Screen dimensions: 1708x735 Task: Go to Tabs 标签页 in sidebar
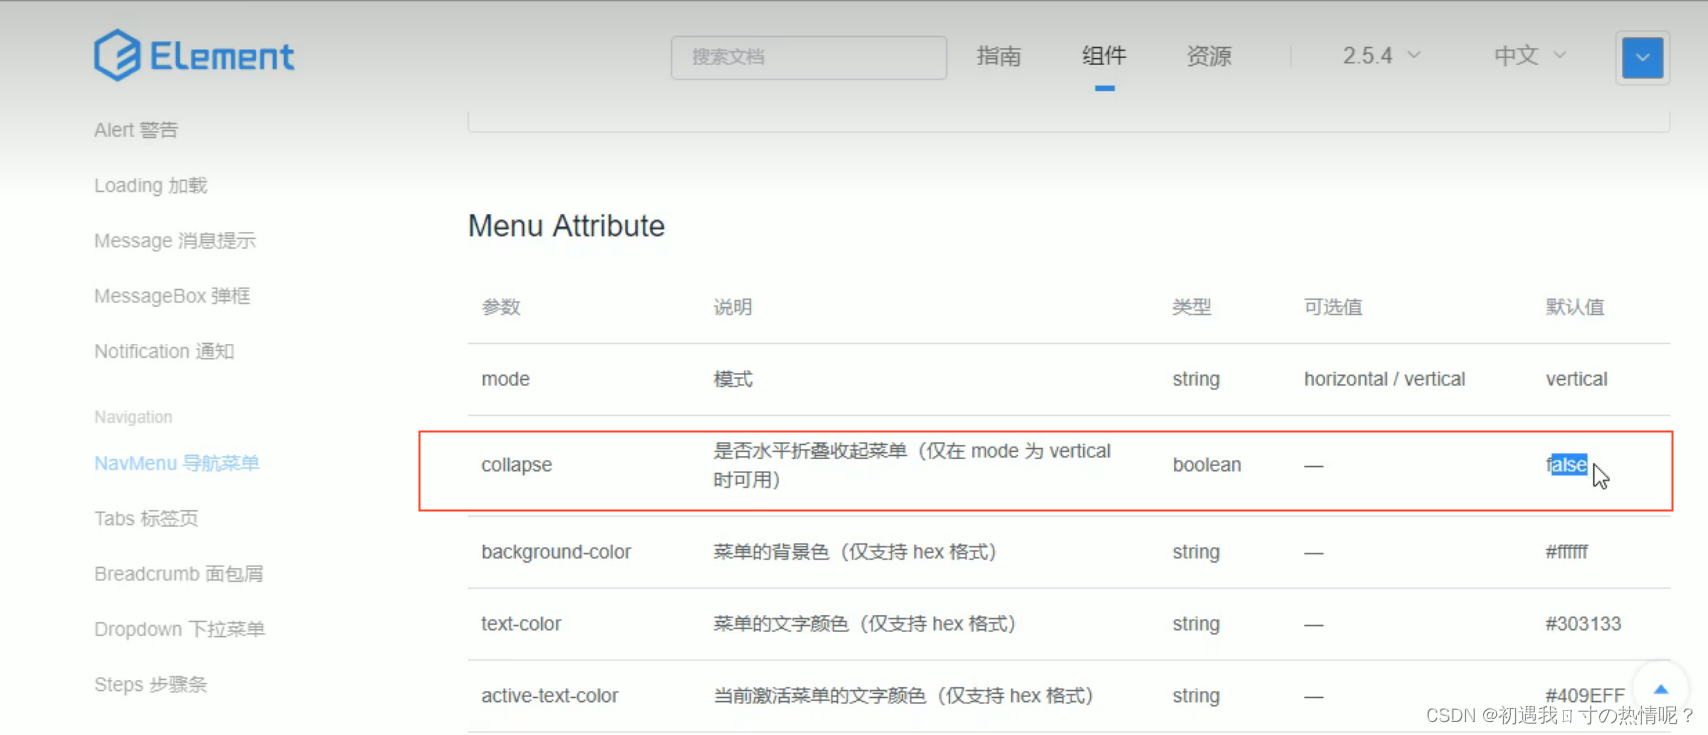click(146, 518)
